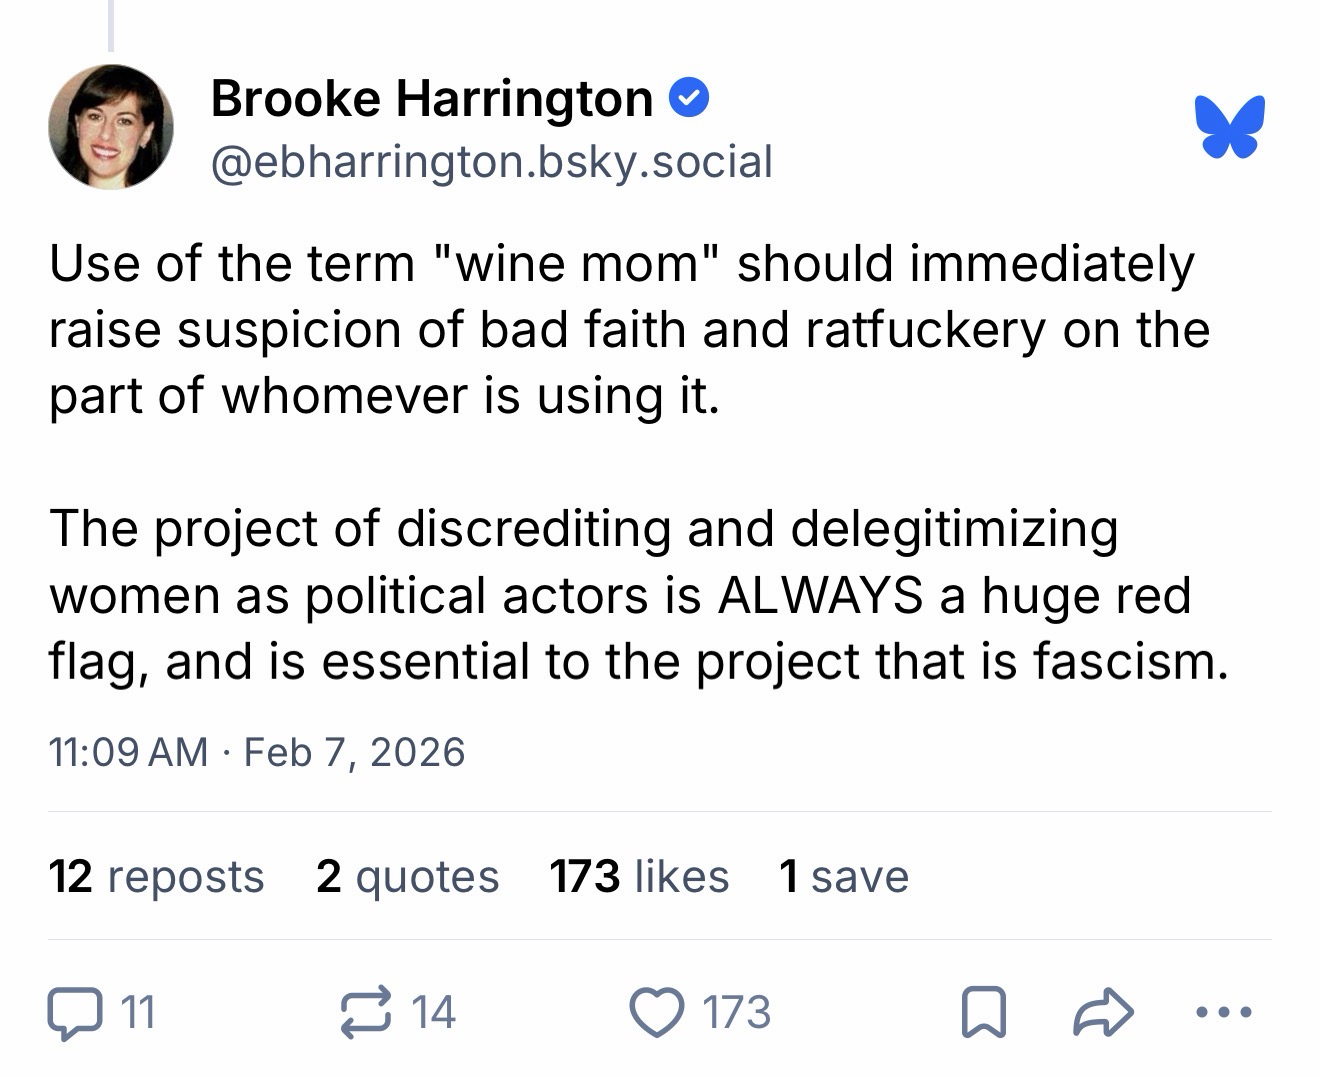Click the share arrow icon
This screenshot has height=1076, width=1320.
(1103, 1012)
